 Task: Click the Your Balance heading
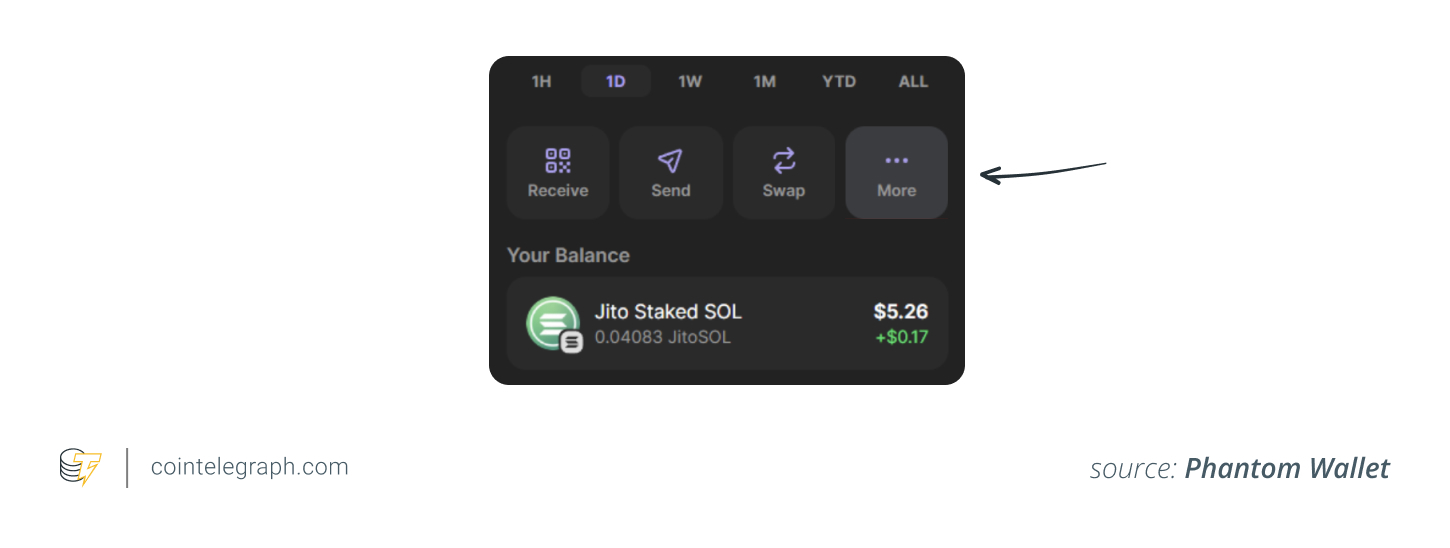click(568, 255)
